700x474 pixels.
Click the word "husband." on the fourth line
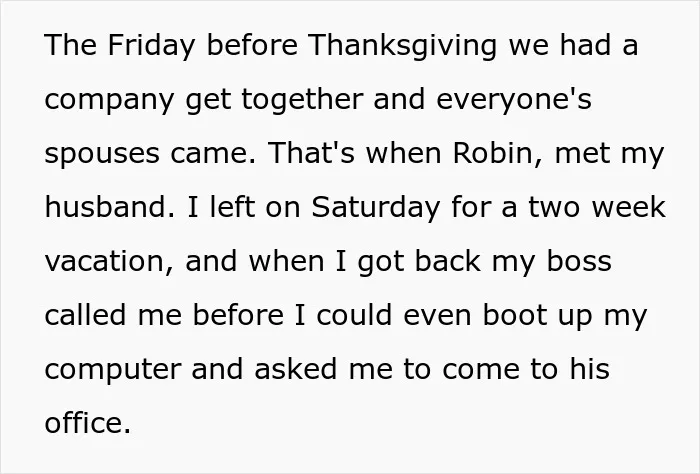(110, 207)
